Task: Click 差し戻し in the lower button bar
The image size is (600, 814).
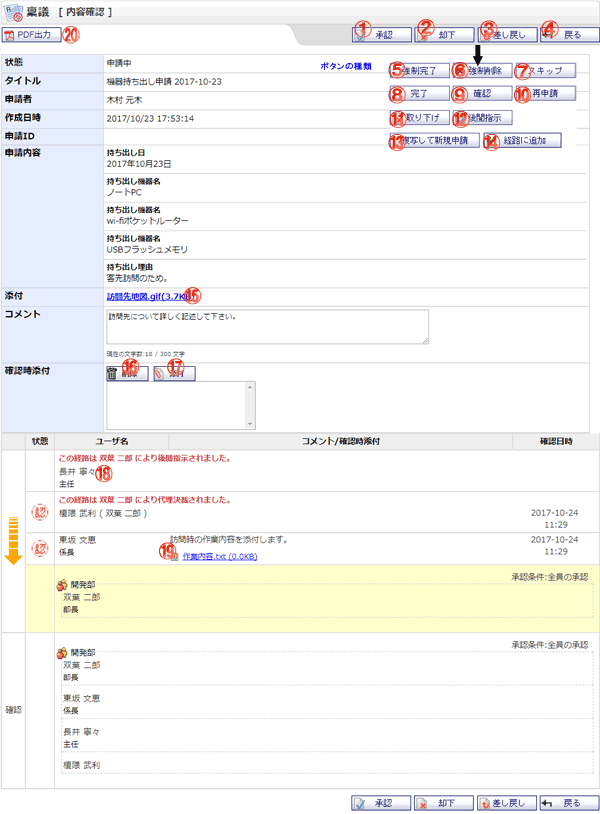Action: coord(507,803)
